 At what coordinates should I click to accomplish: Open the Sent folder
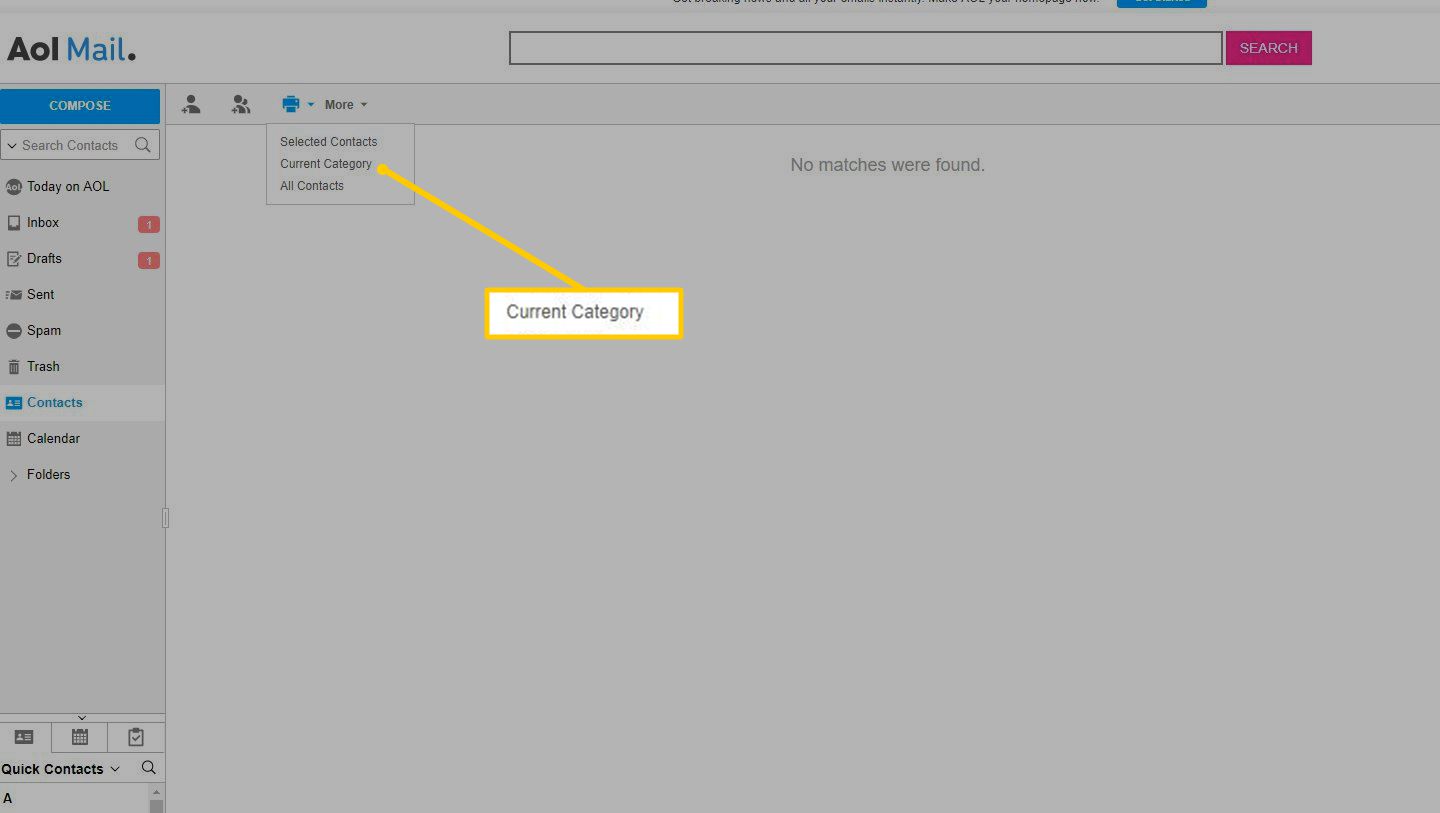41,295
